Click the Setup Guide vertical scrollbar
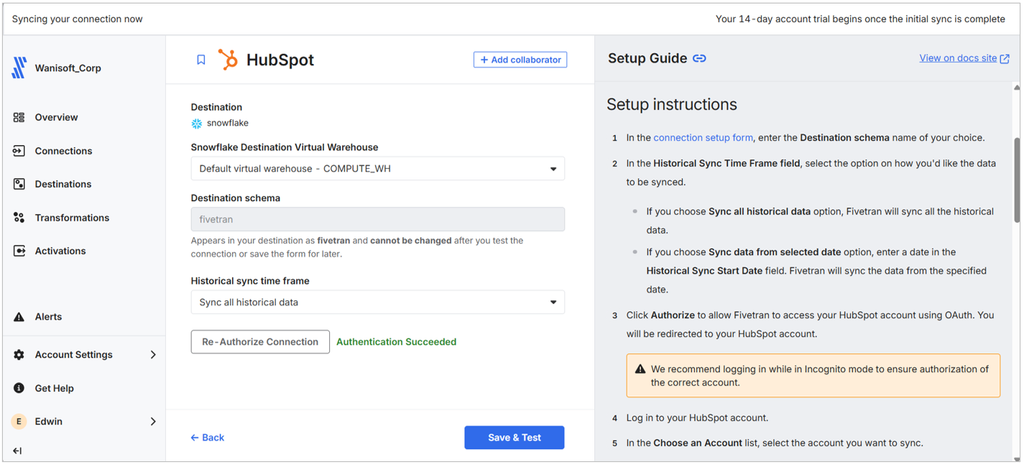This screenshot has width=1024, height=464. click(x=1017, y=180)
